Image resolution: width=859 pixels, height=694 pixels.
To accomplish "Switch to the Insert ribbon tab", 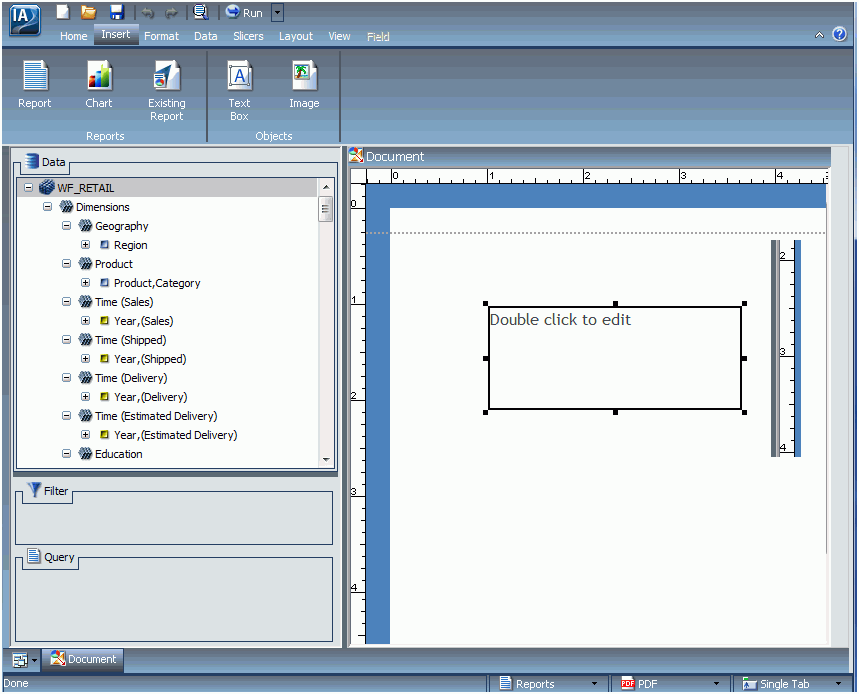I will [x=116, y=35].
